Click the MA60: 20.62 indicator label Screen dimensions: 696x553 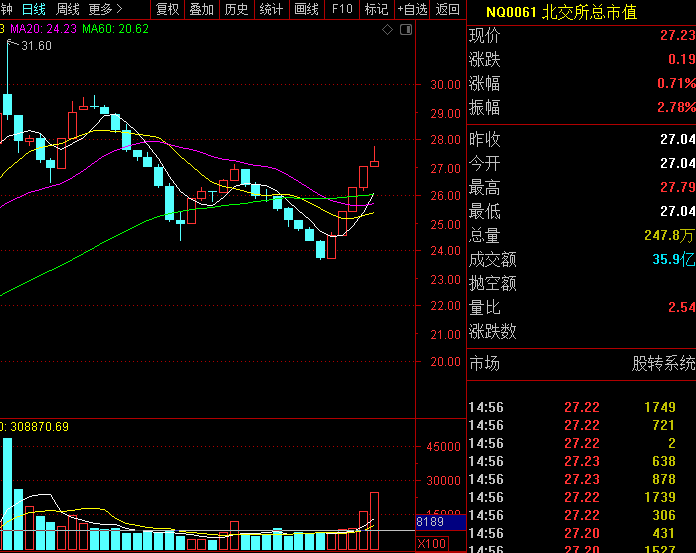click(x=115, y=29)
